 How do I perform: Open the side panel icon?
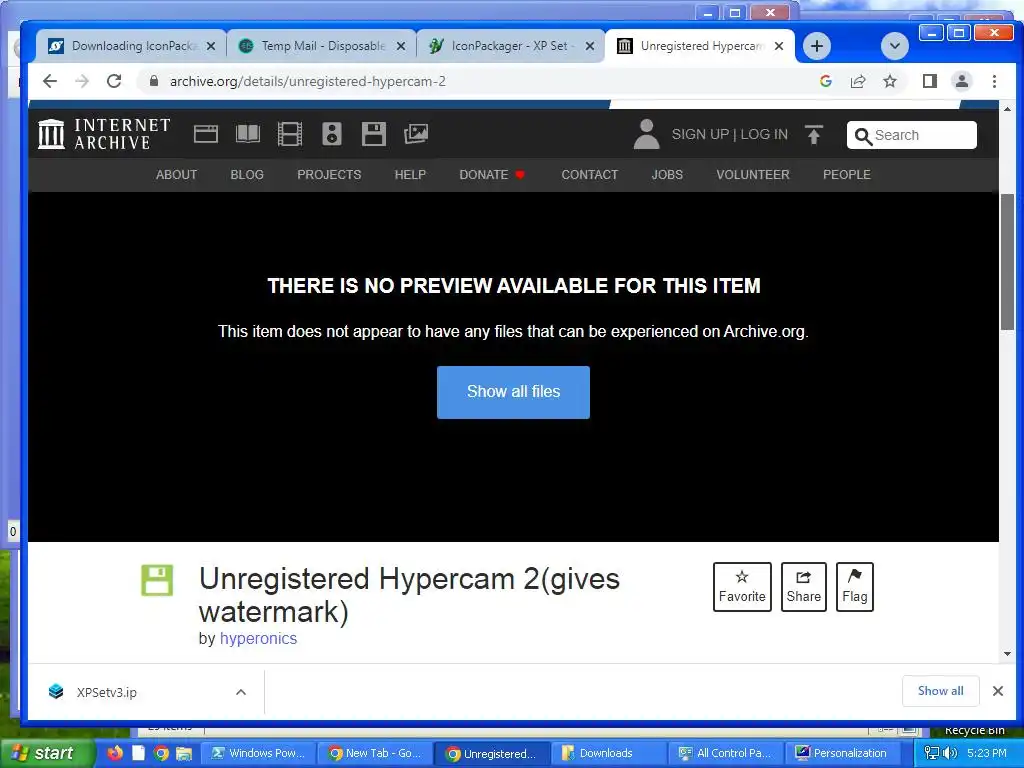930,81
